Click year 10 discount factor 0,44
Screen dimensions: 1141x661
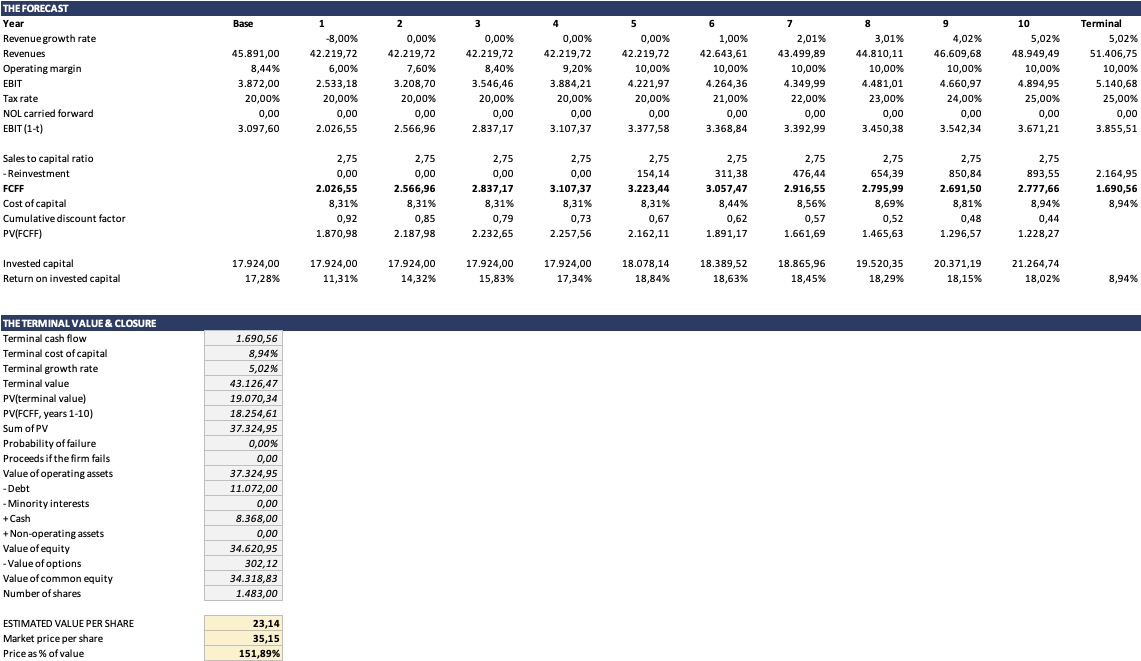(x=1049, y=218)
